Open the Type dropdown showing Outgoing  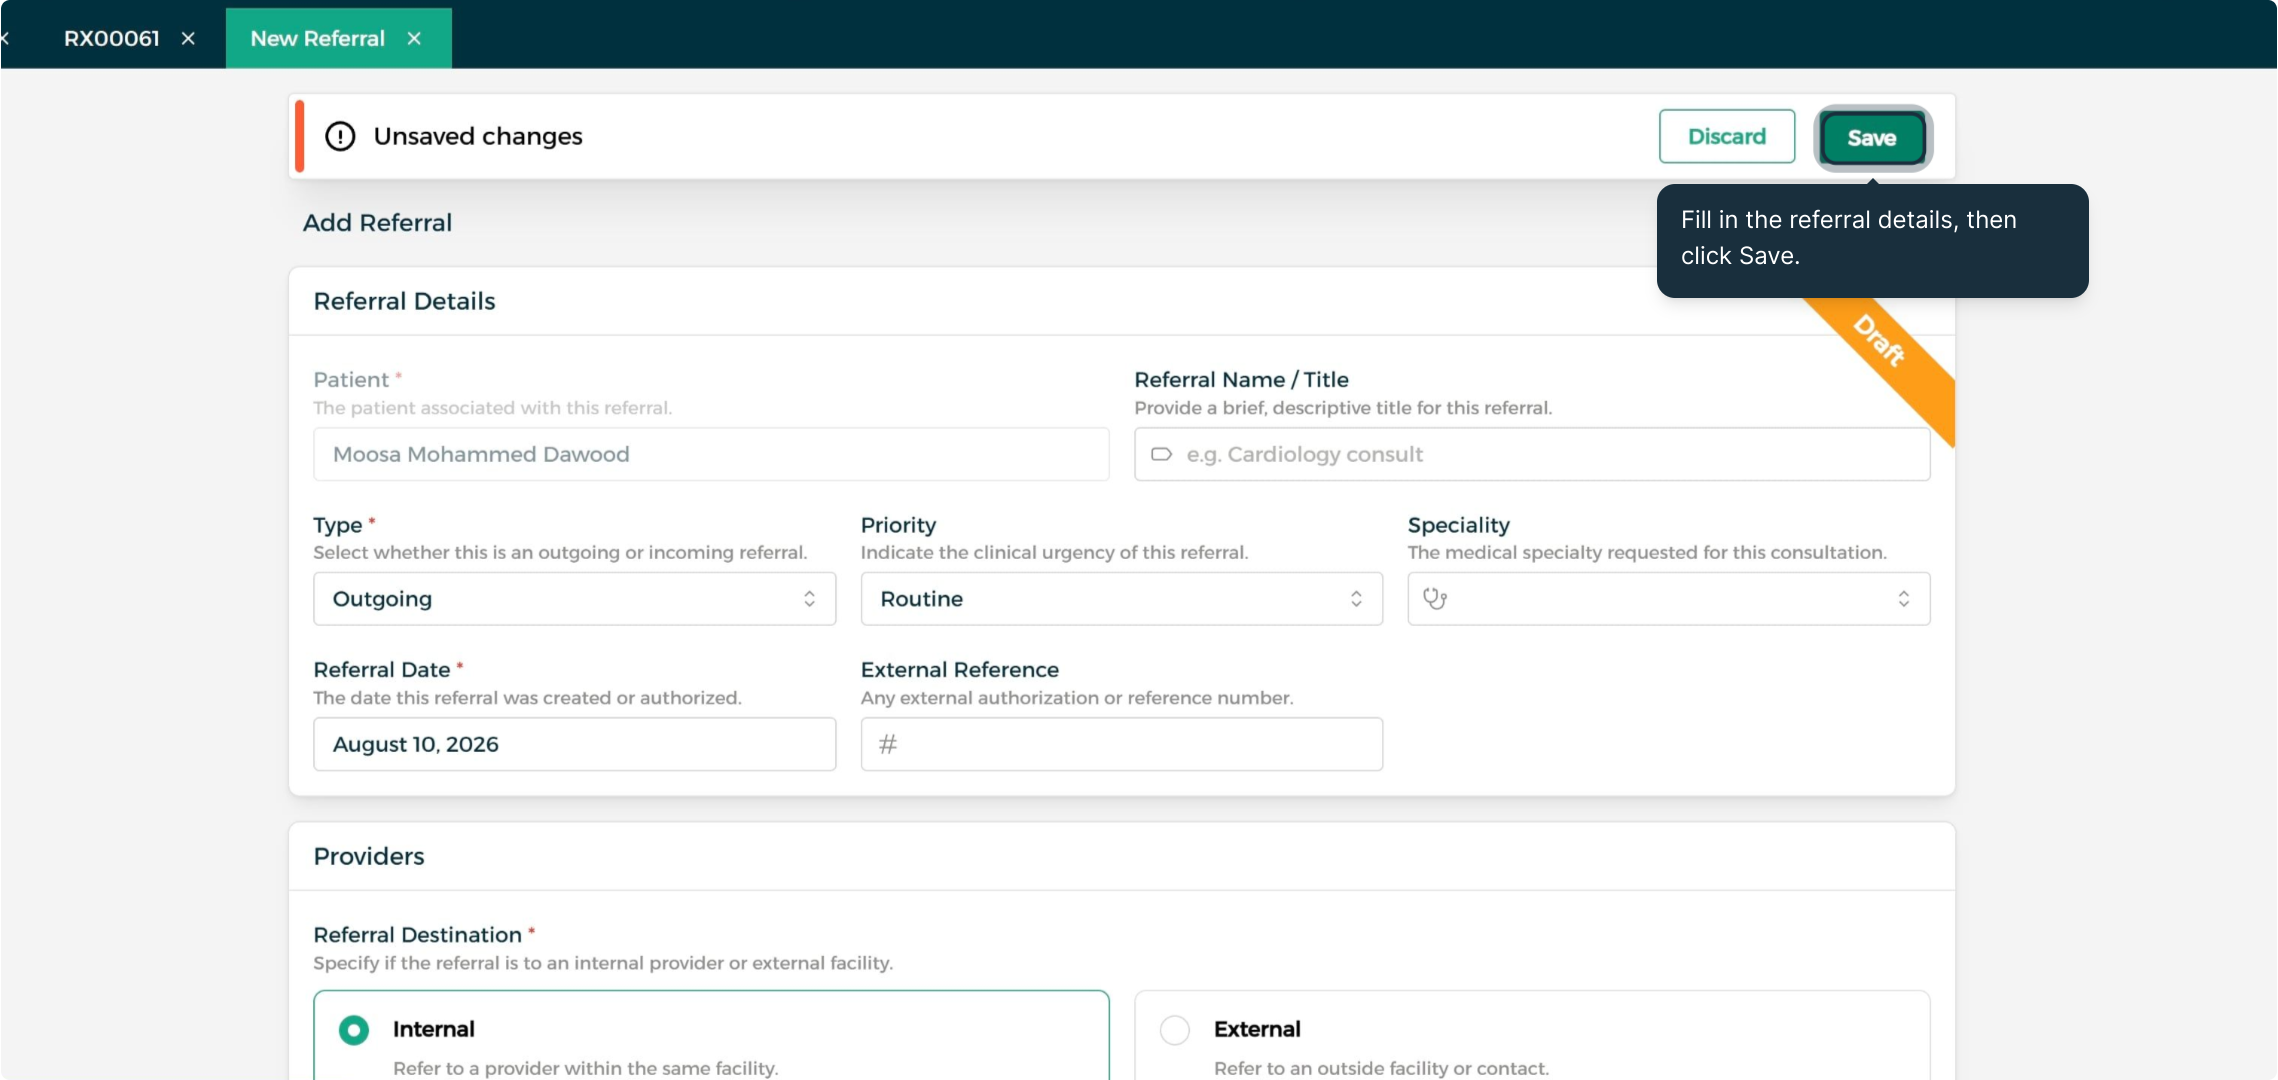[574, 599]
